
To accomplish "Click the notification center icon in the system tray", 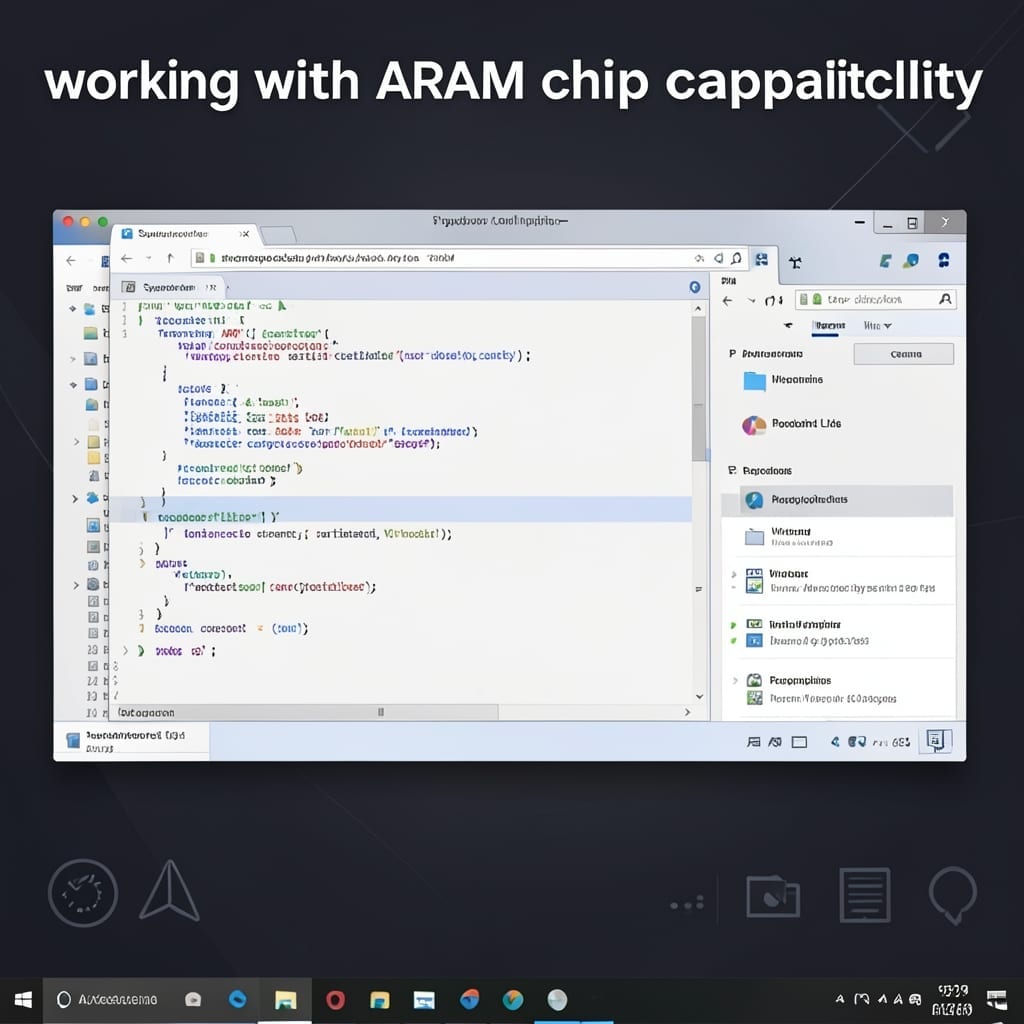I will tap(997, 999).
